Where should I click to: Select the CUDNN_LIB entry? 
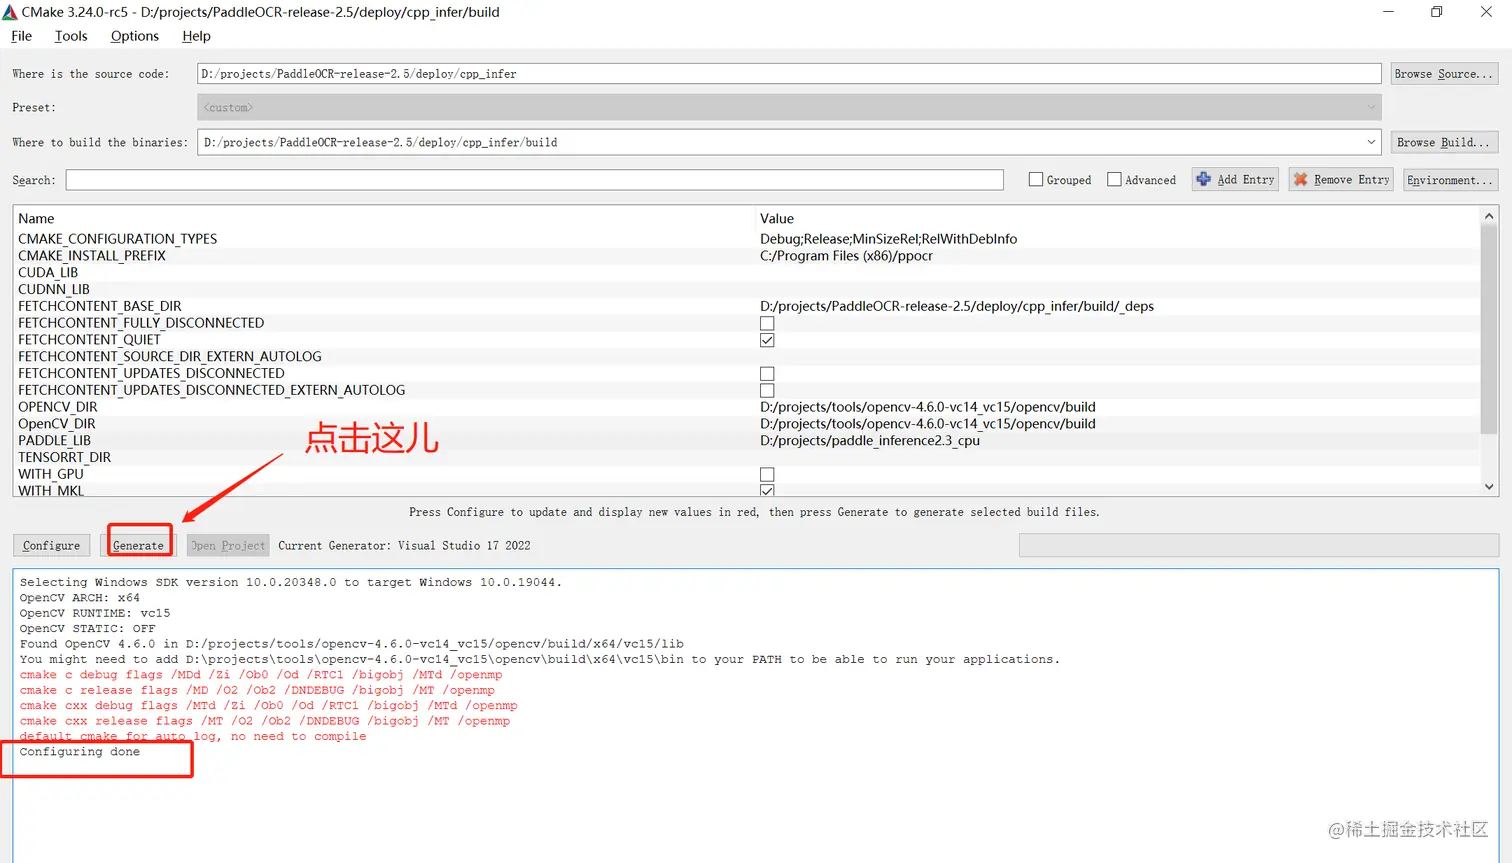pyautogui.click(x=54, y=289)
